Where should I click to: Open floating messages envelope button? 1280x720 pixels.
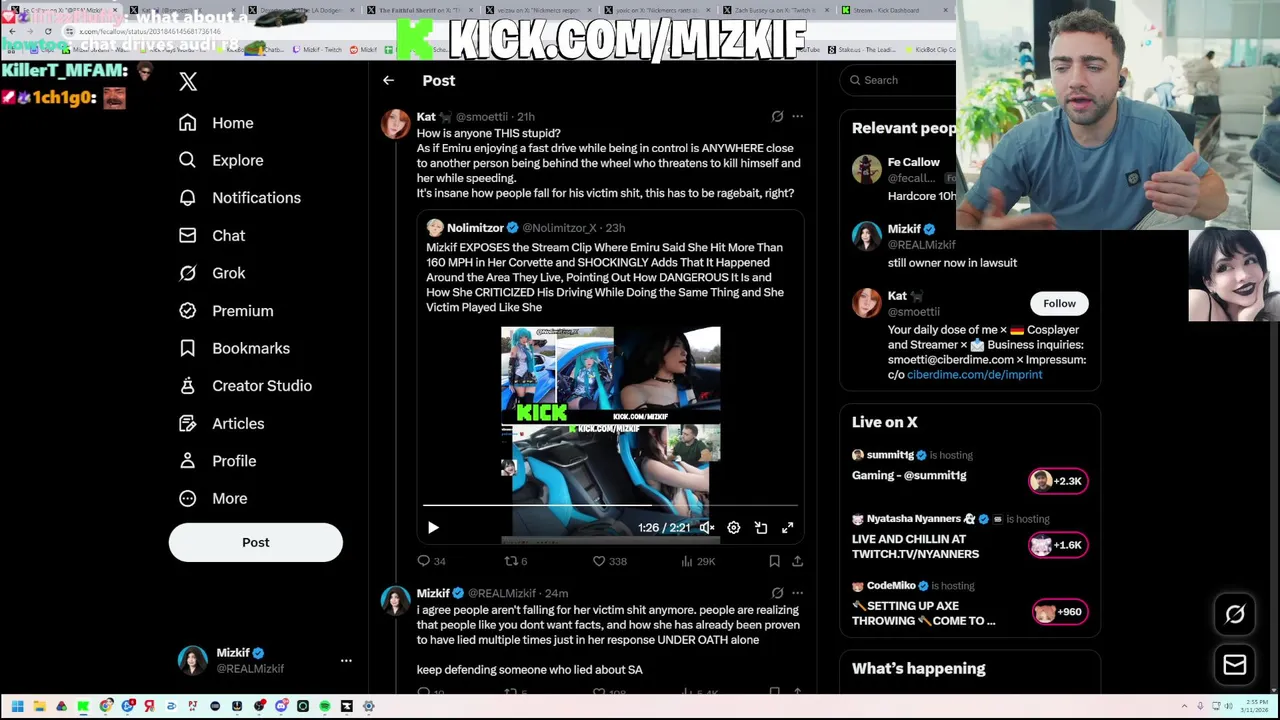click(1235, 665)
